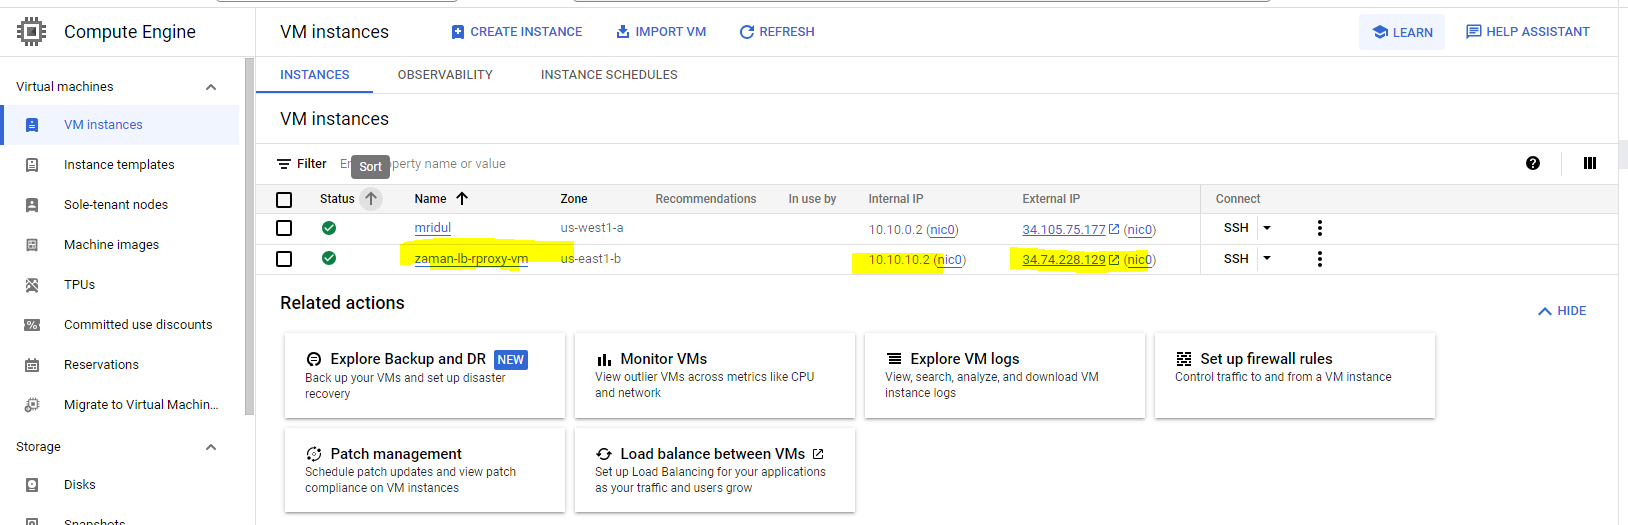This screenshot has height=525, width=1628.
Task: Collapse the Storage sidebar section
Action: click(211, 447)
